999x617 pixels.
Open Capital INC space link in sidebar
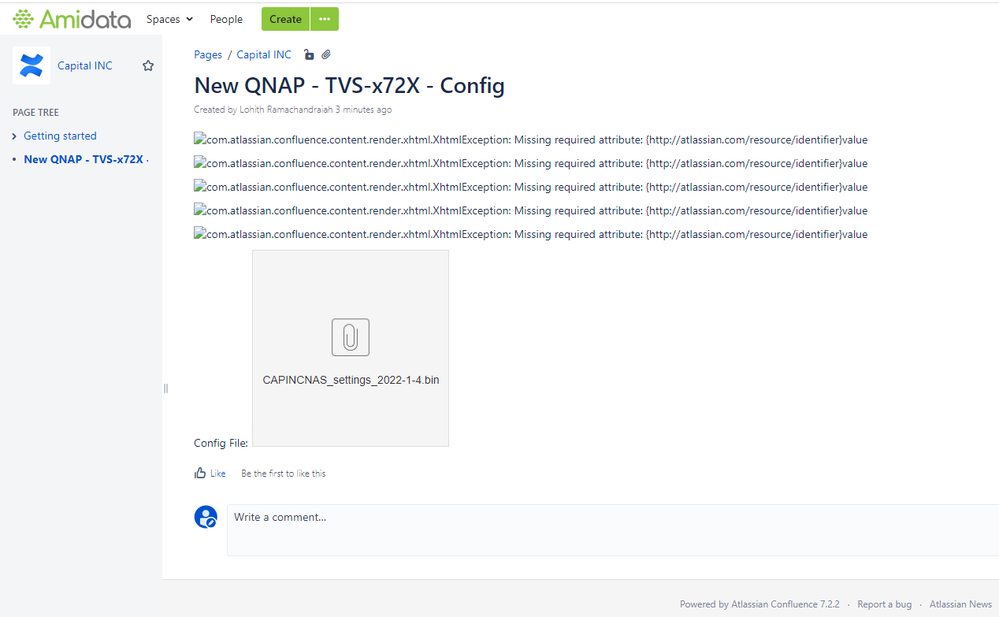point(85,66)
